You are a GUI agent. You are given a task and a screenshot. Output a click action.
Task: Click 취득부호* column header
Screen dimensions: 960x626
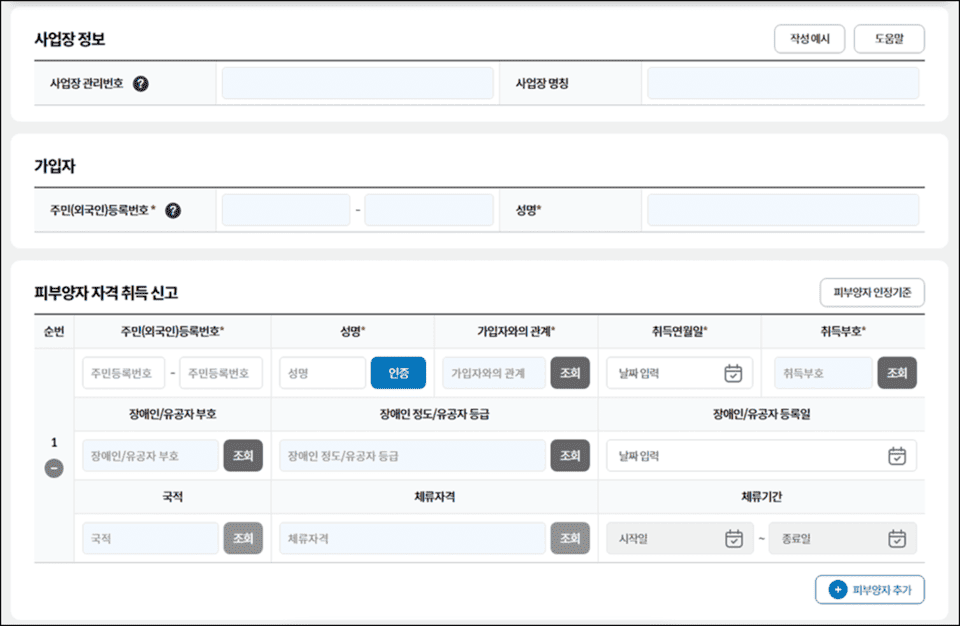pos(843,331)
